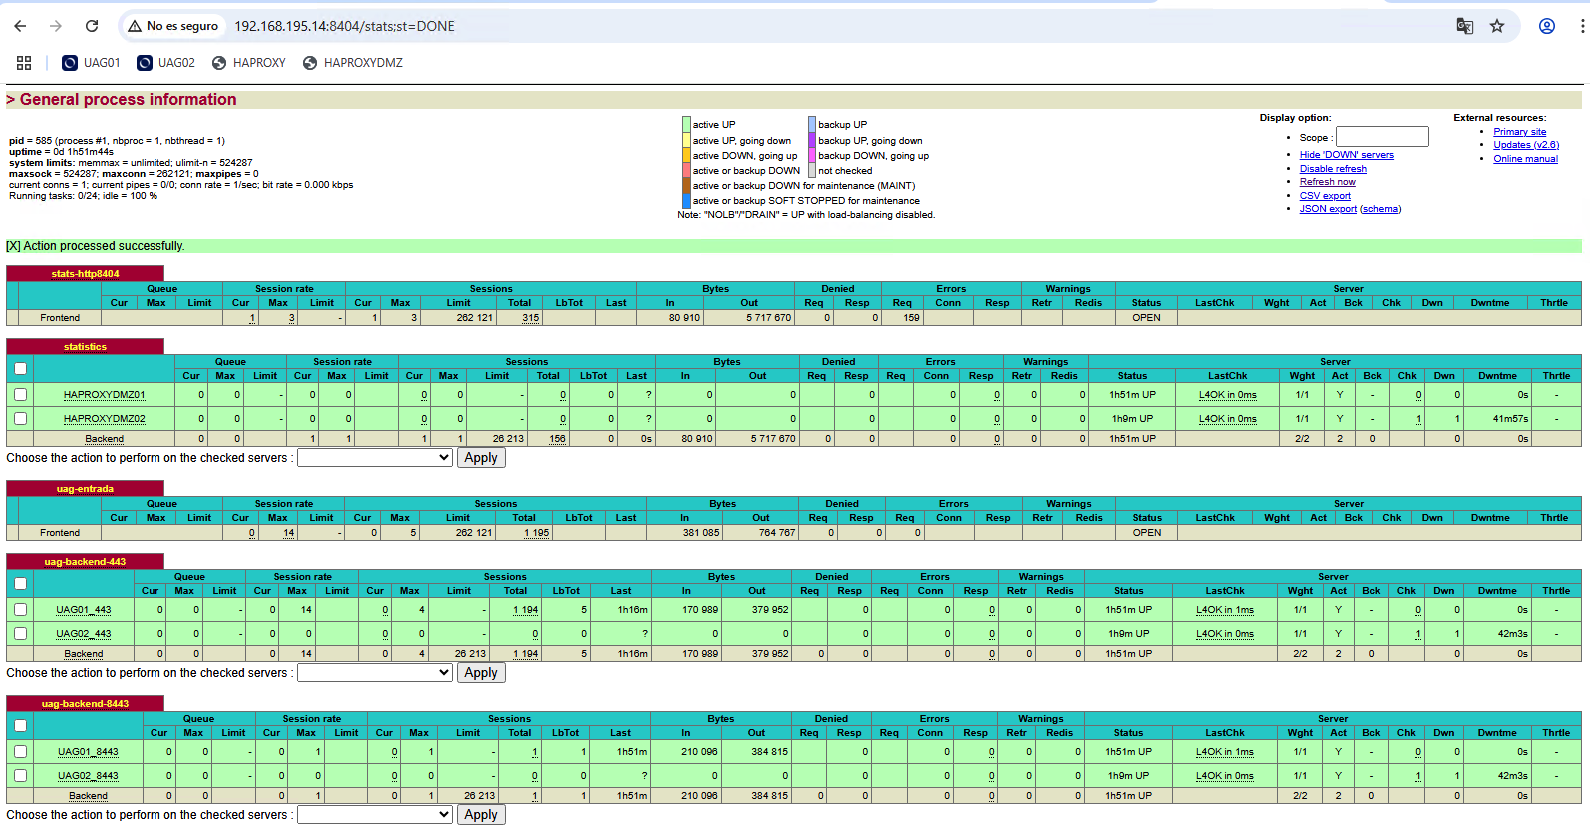
Task: Go back to the previous page
Action: click(x=20, y=26)
